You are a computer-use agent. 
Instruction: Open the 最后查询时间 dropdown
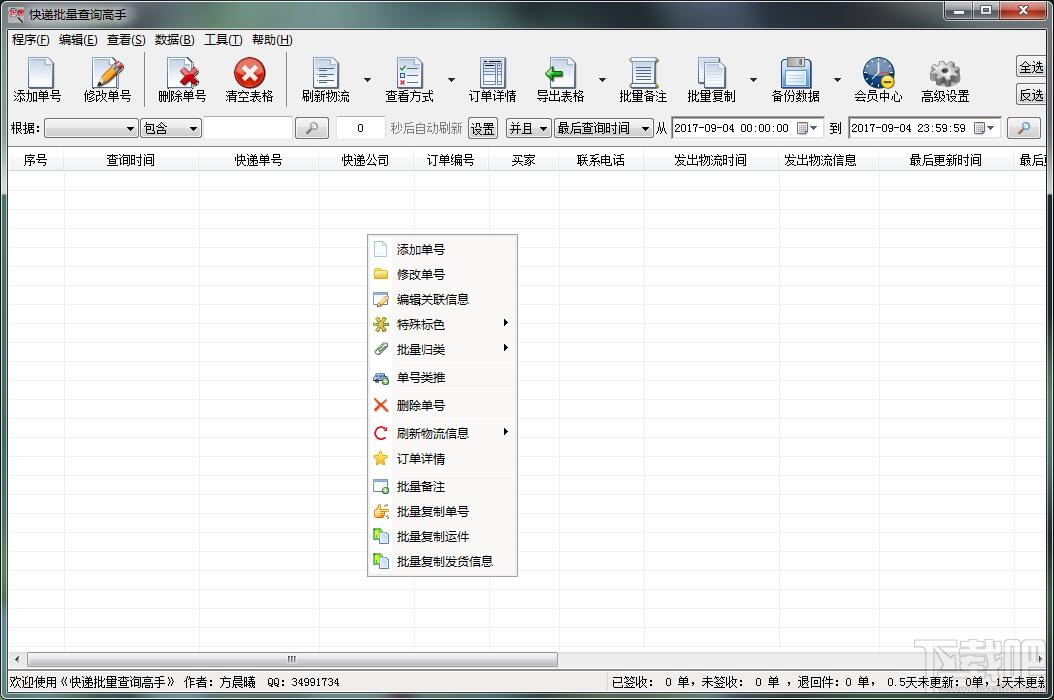(604, 128)
